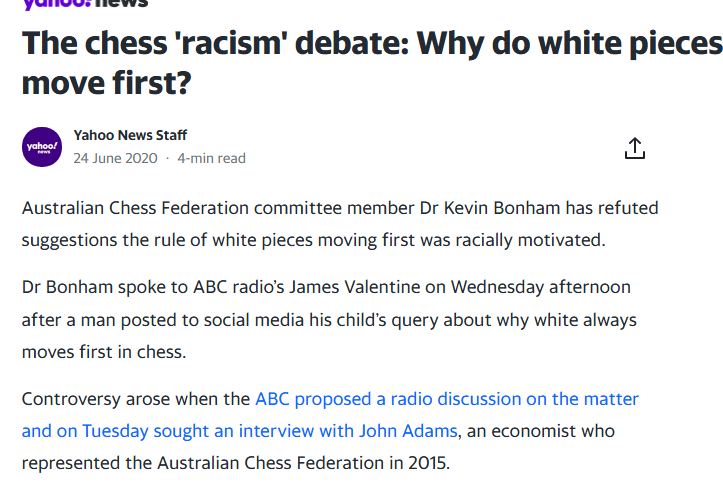723x494 pixels.
Task: Click 'an economist who' after the link
Action: 541,431
